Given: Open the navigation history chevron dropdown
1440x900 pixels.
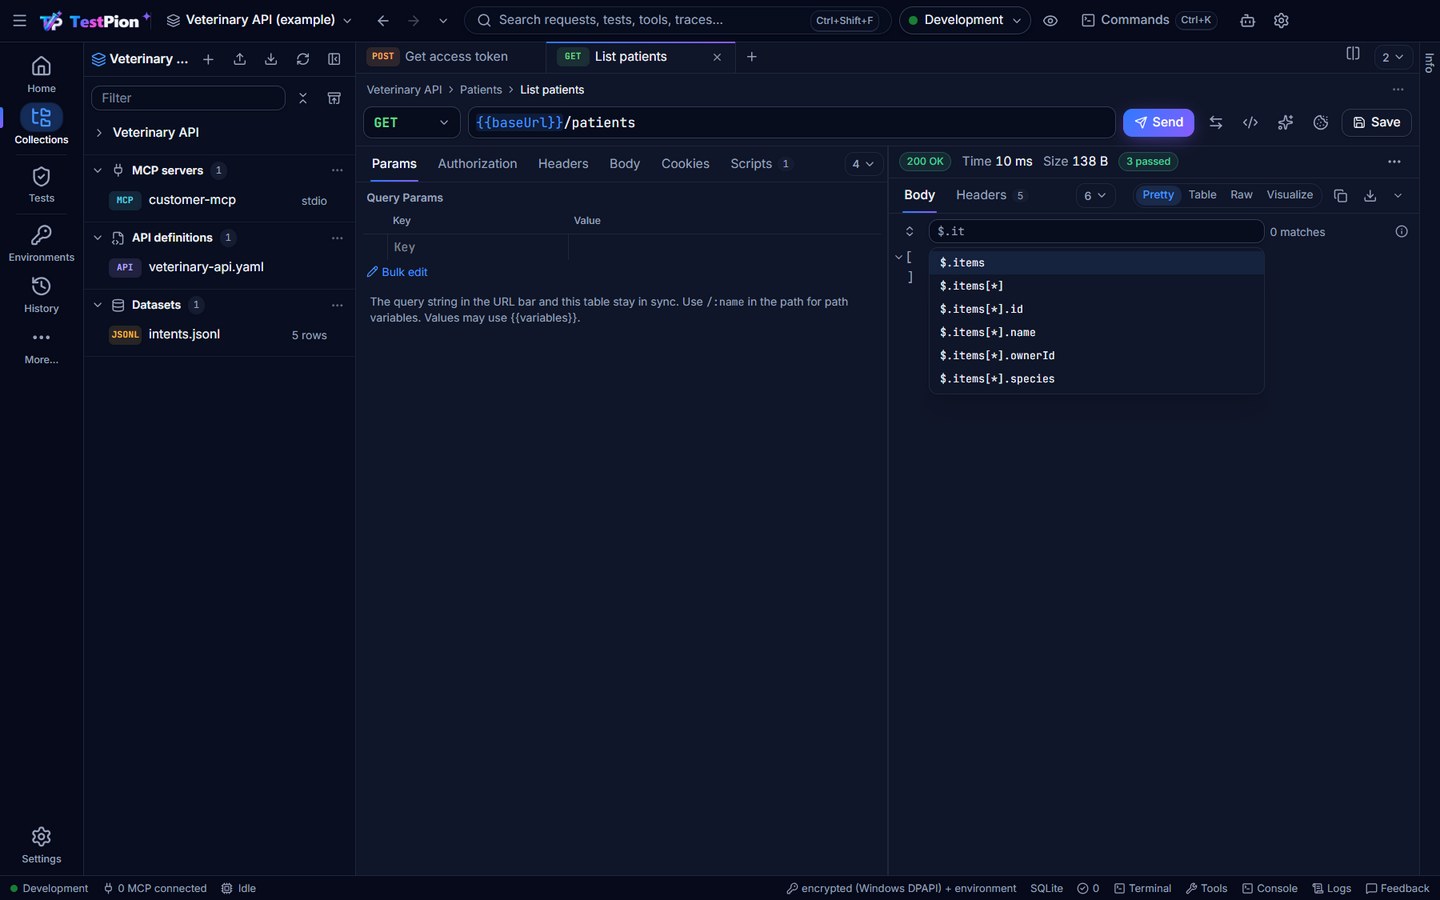Looking at the screenshot, I should (x=443, y=20).
